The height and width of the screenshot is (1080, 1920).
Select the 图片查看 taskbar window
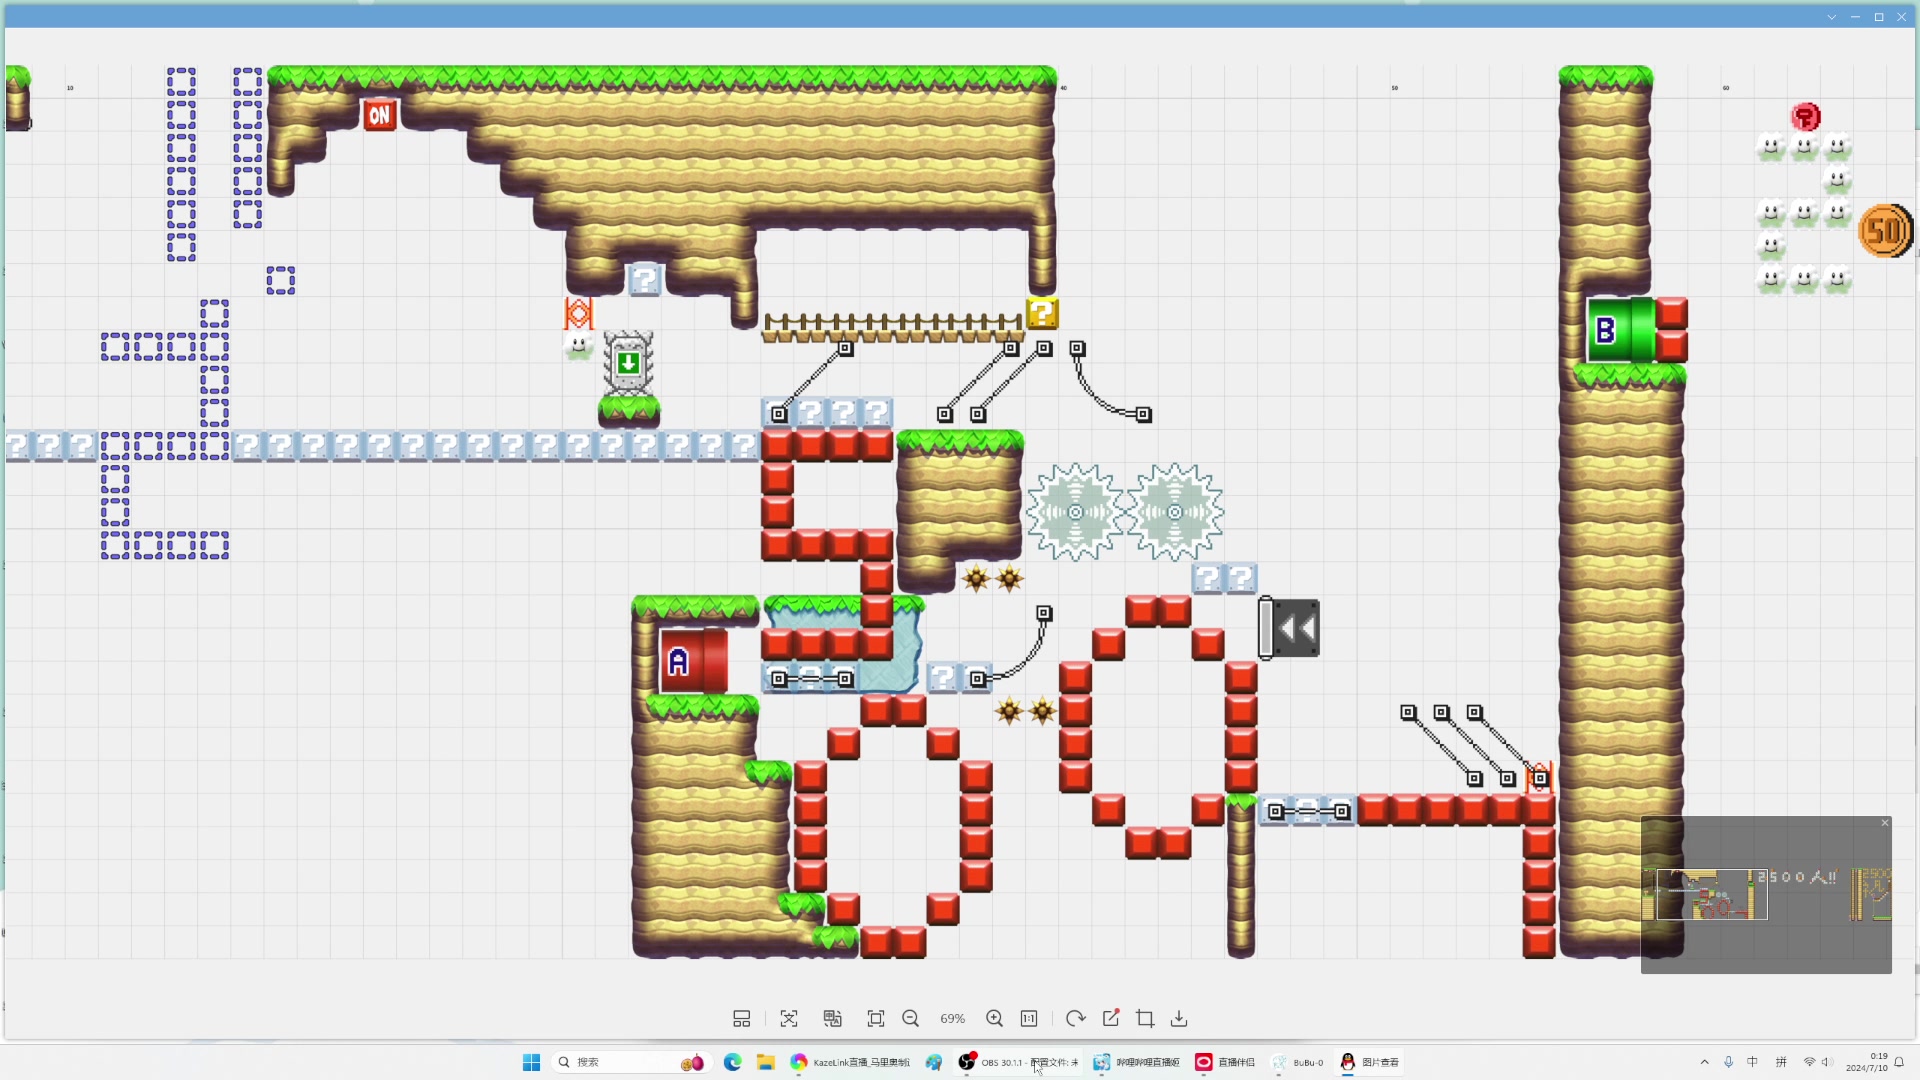(x=1370, y=1062)
